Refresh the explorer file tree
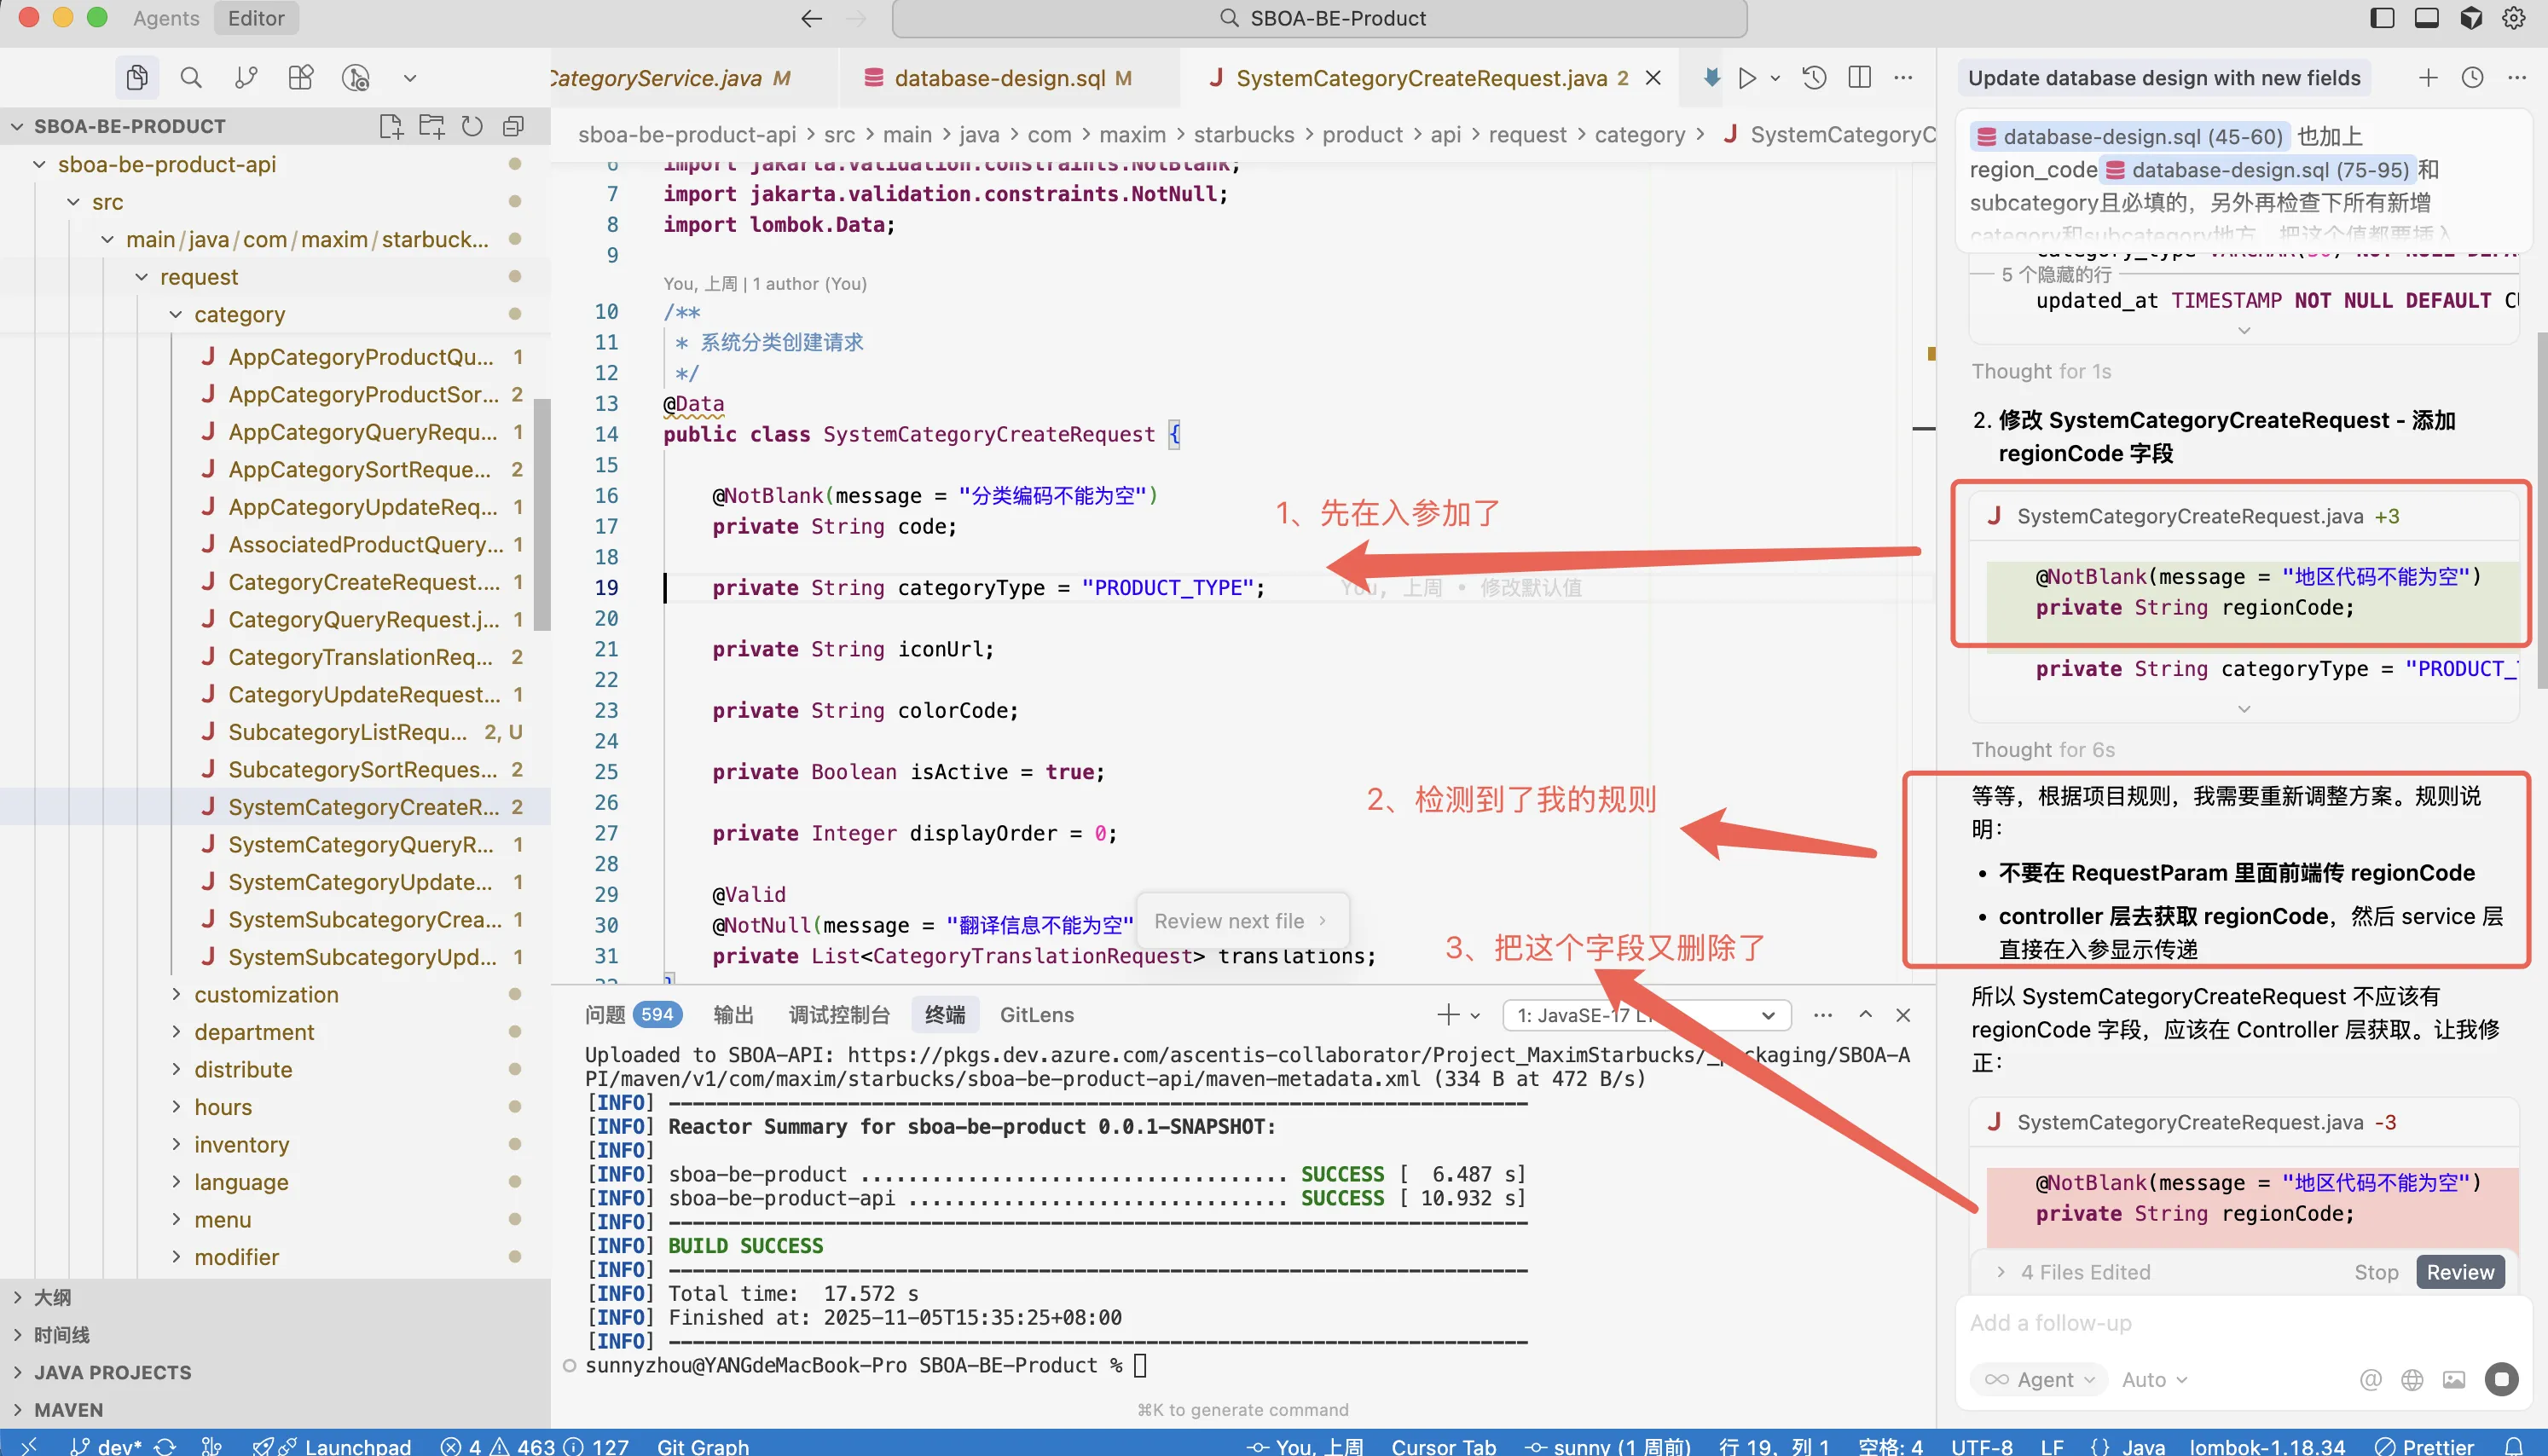Viewport: 2548px width, 1456px height. 472,126
